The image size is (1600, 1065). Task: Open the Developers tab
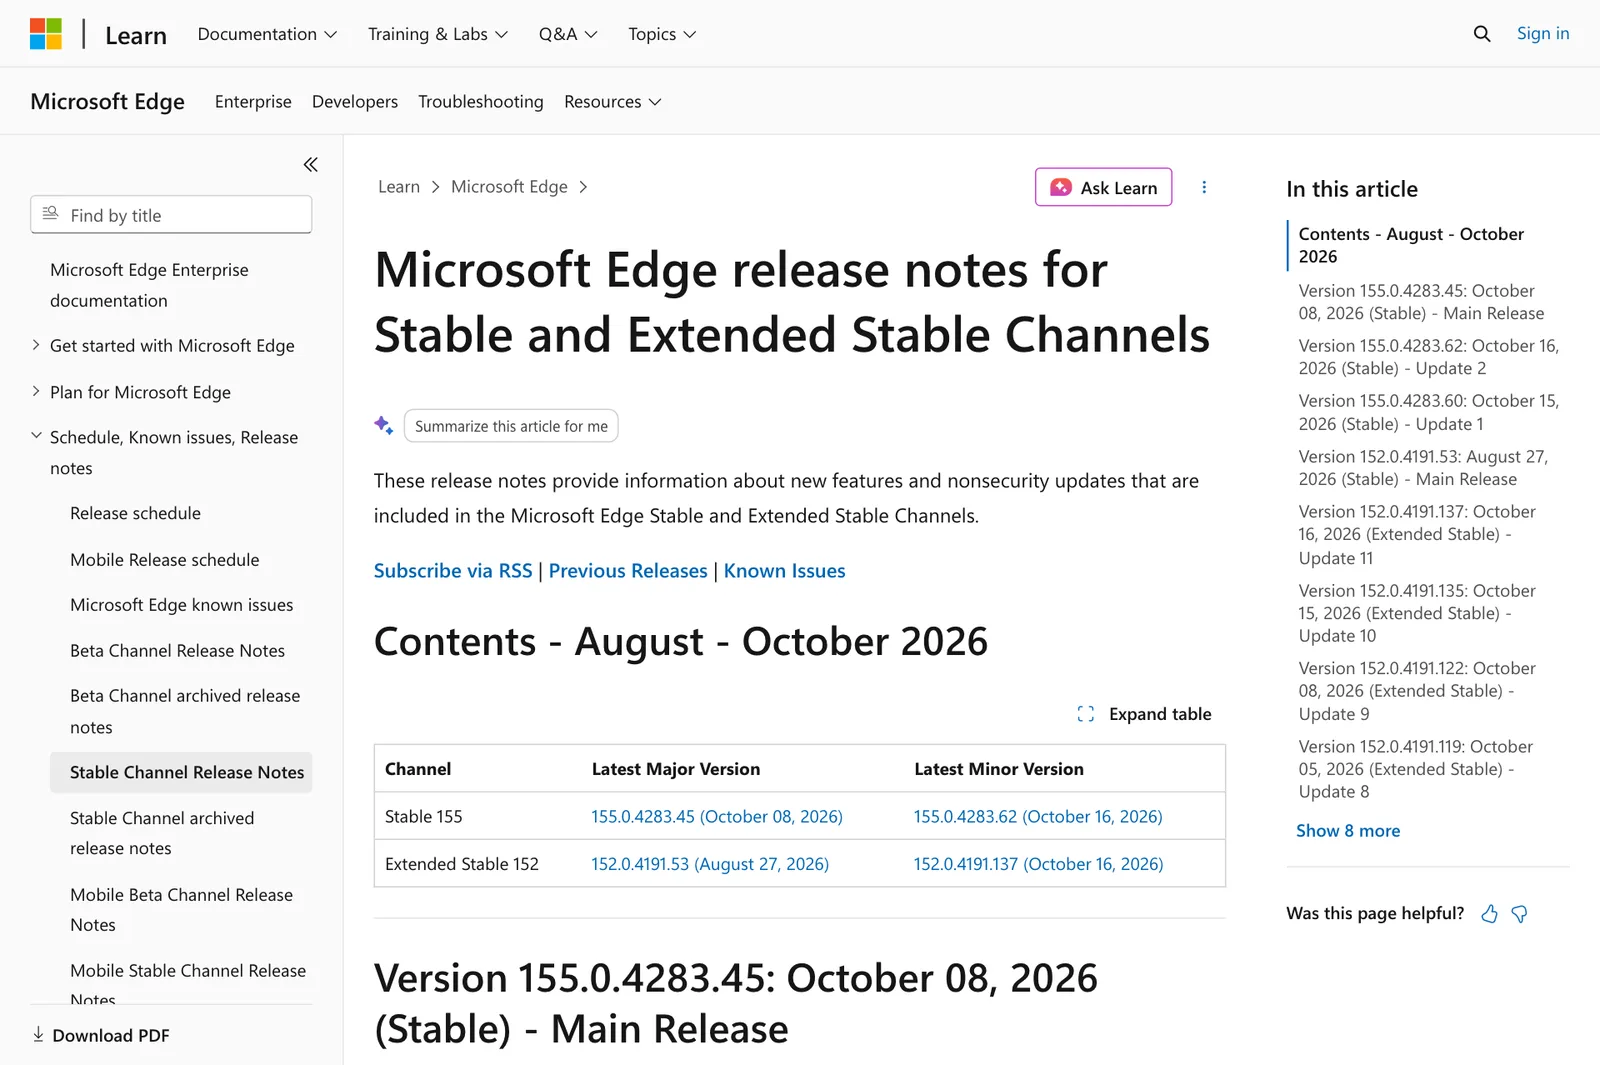pos(355,102)
